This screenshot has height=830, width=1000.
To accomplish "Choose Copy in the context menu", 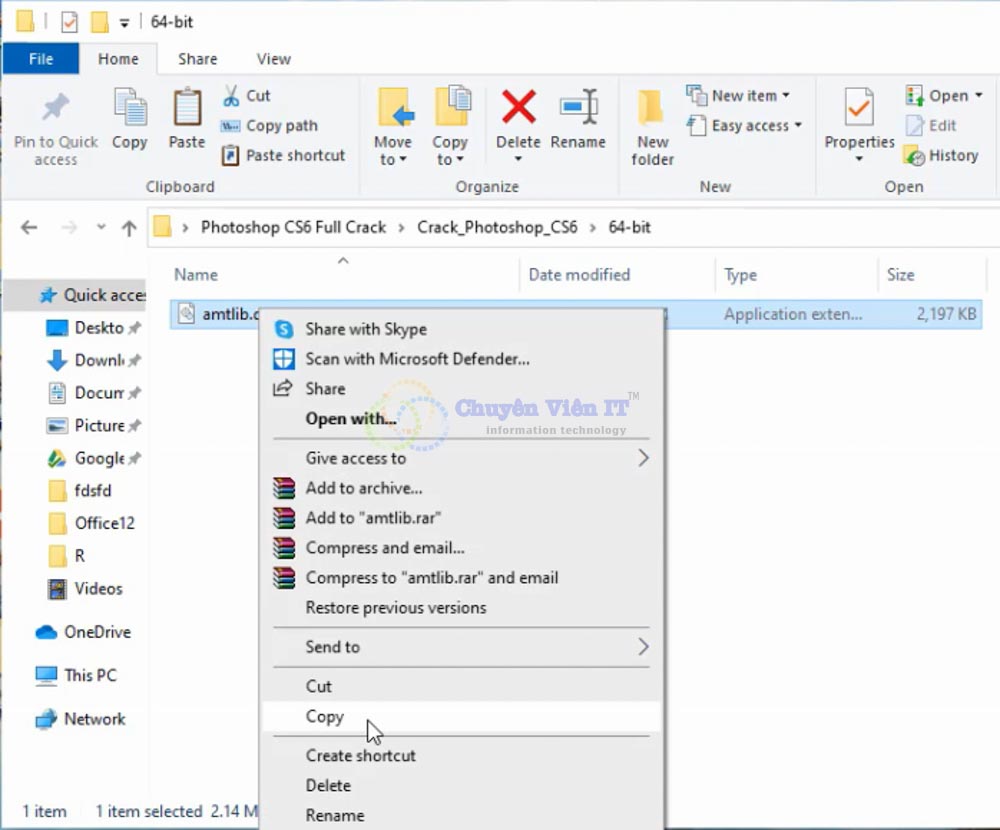I will [325, 716].
